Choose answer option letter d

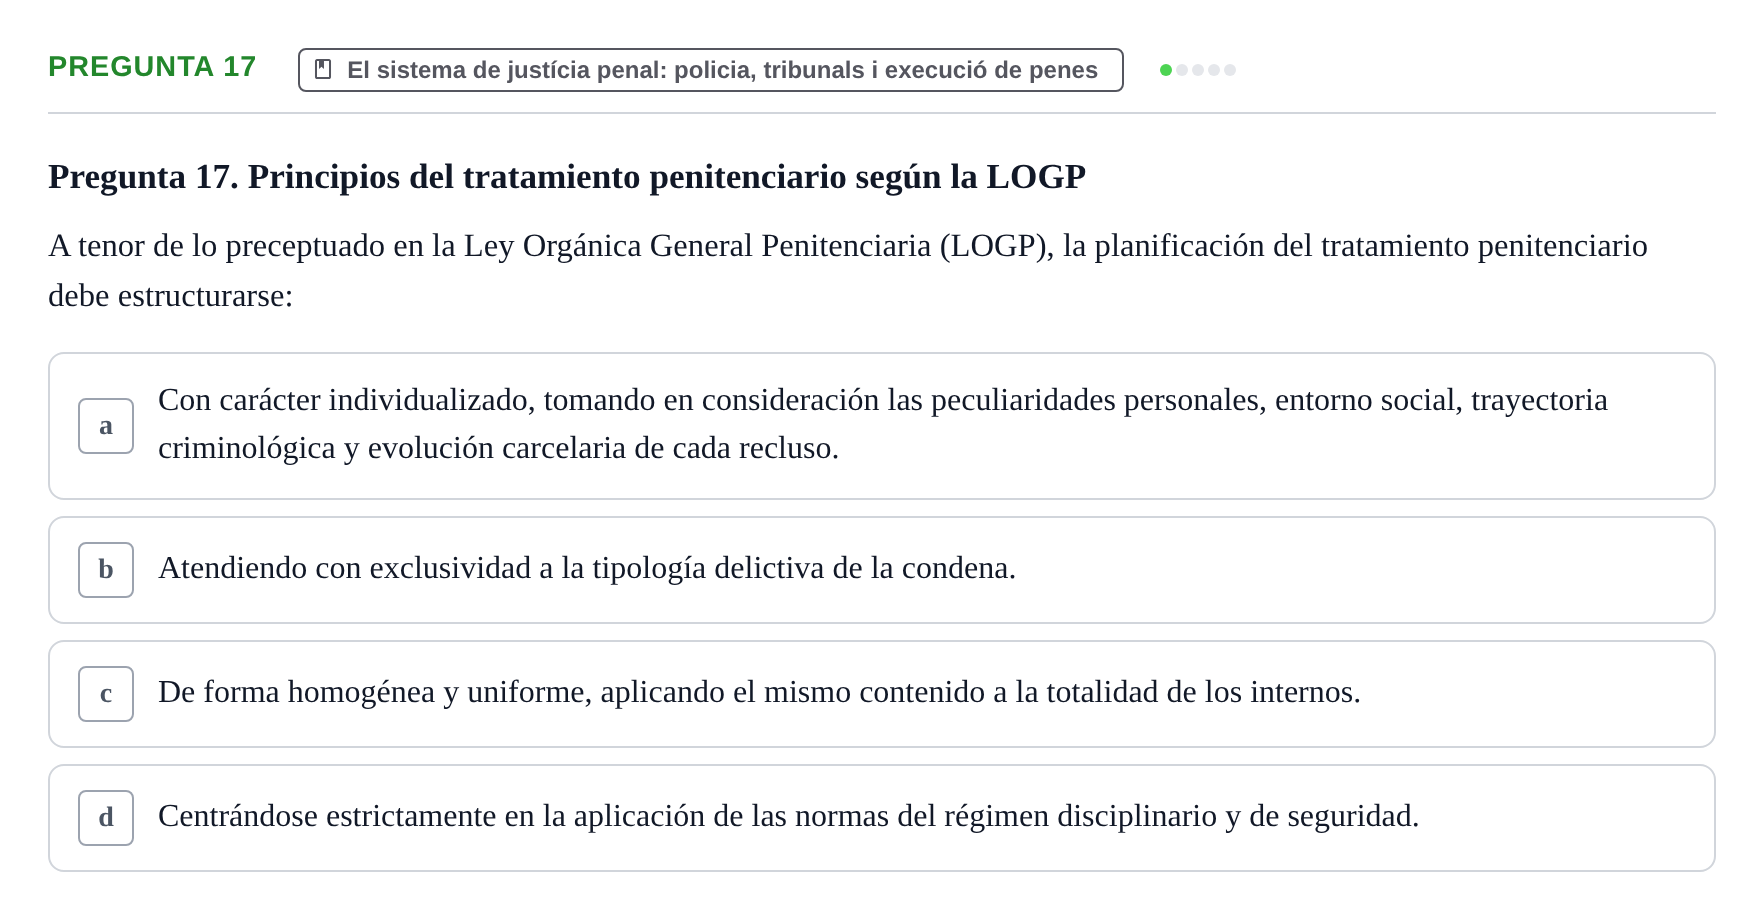[x=106, y=818]
